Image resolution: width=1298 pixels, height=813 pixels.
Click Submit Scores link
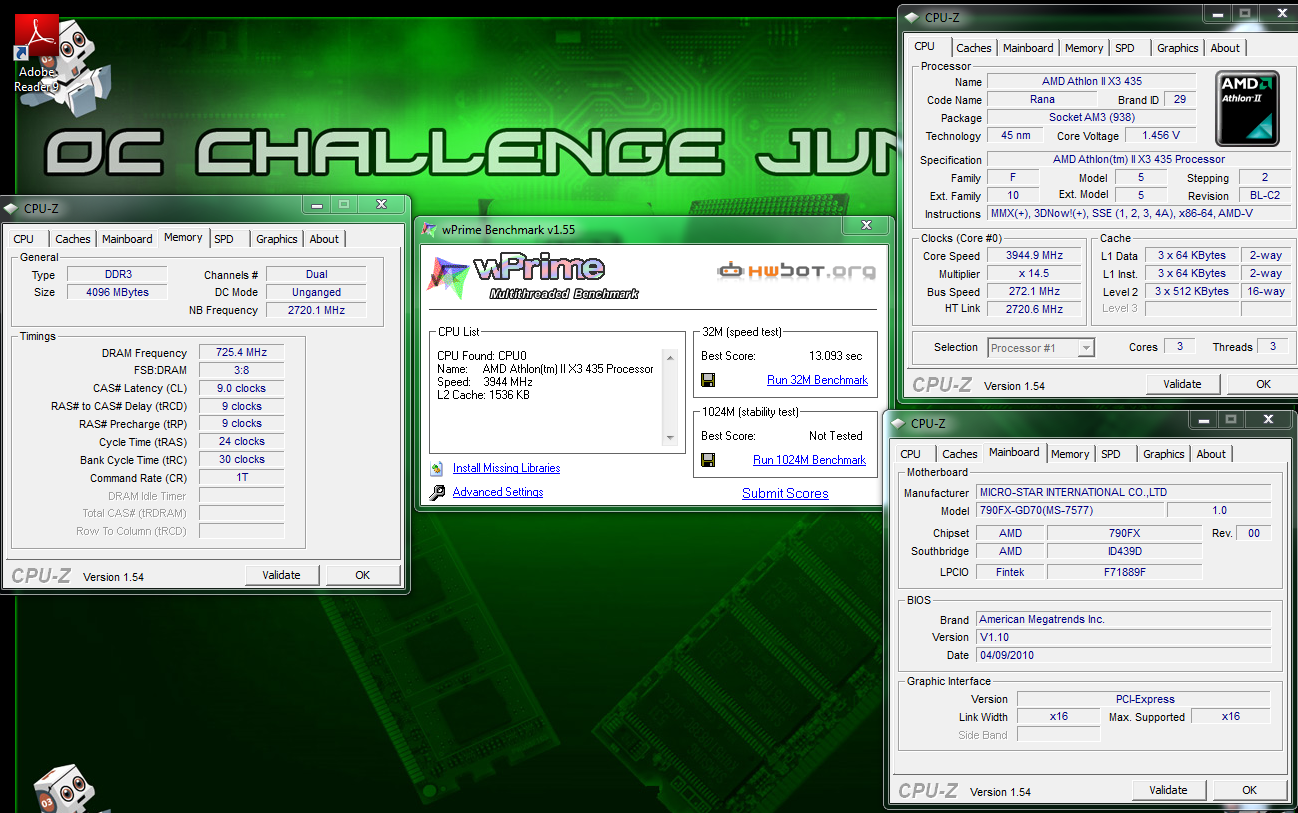[785, 493]
